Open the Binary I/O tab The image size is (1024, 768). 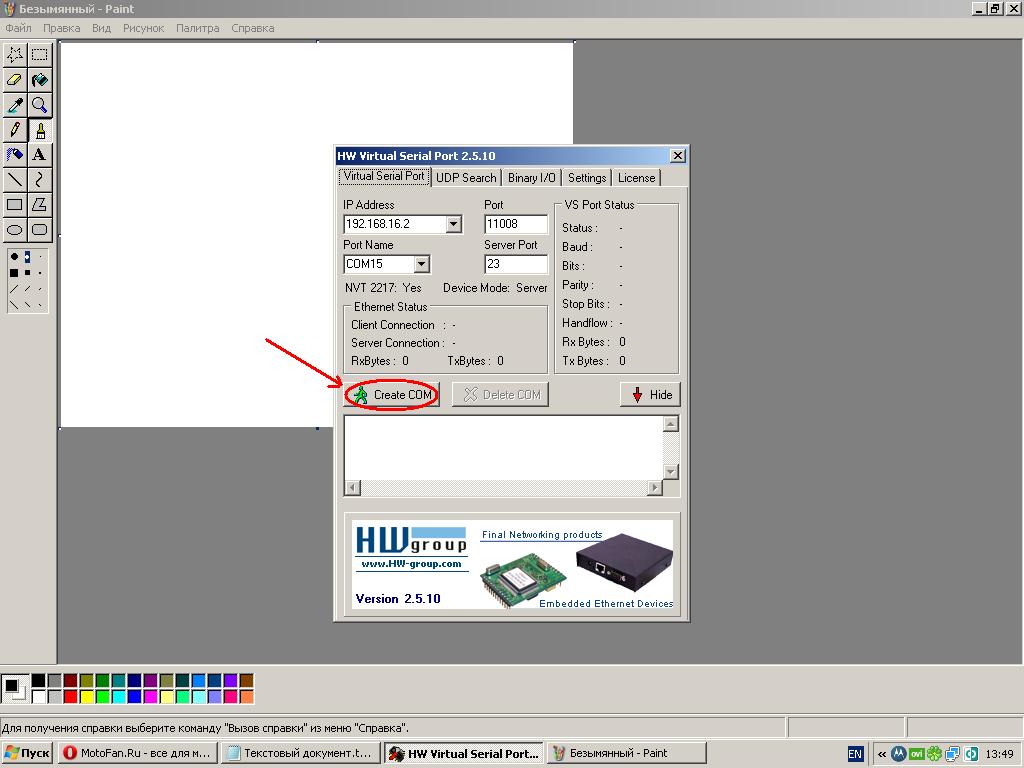click(532, 178)
